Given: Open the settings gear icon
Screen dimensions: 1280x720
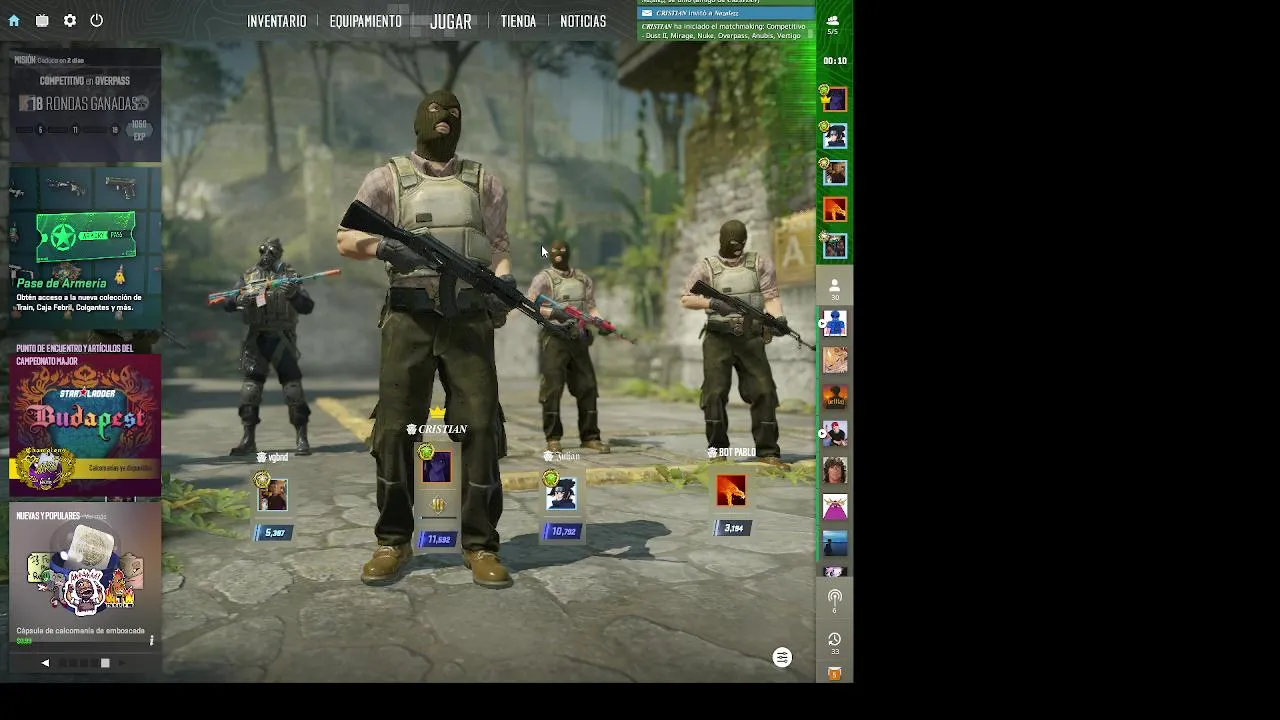Looking at the screenshot, I should 70,20.
